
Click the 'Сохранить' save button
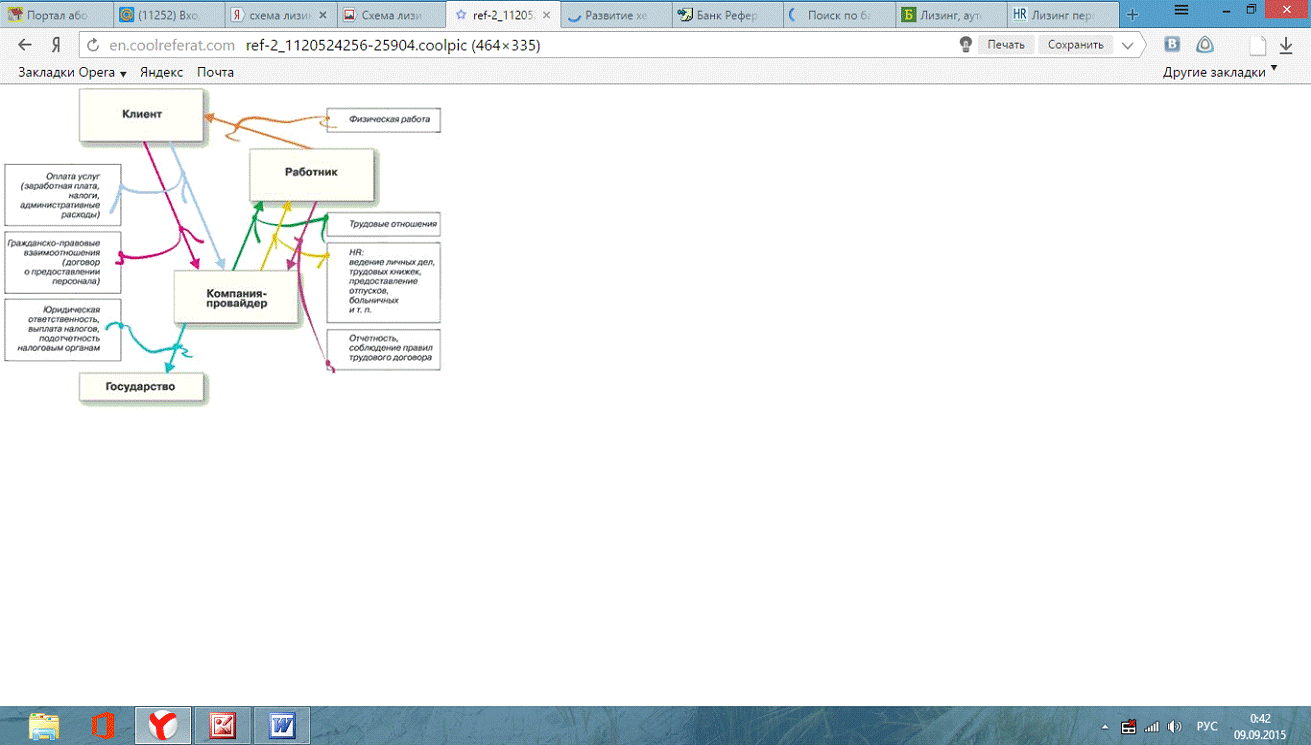(1075, 45)
